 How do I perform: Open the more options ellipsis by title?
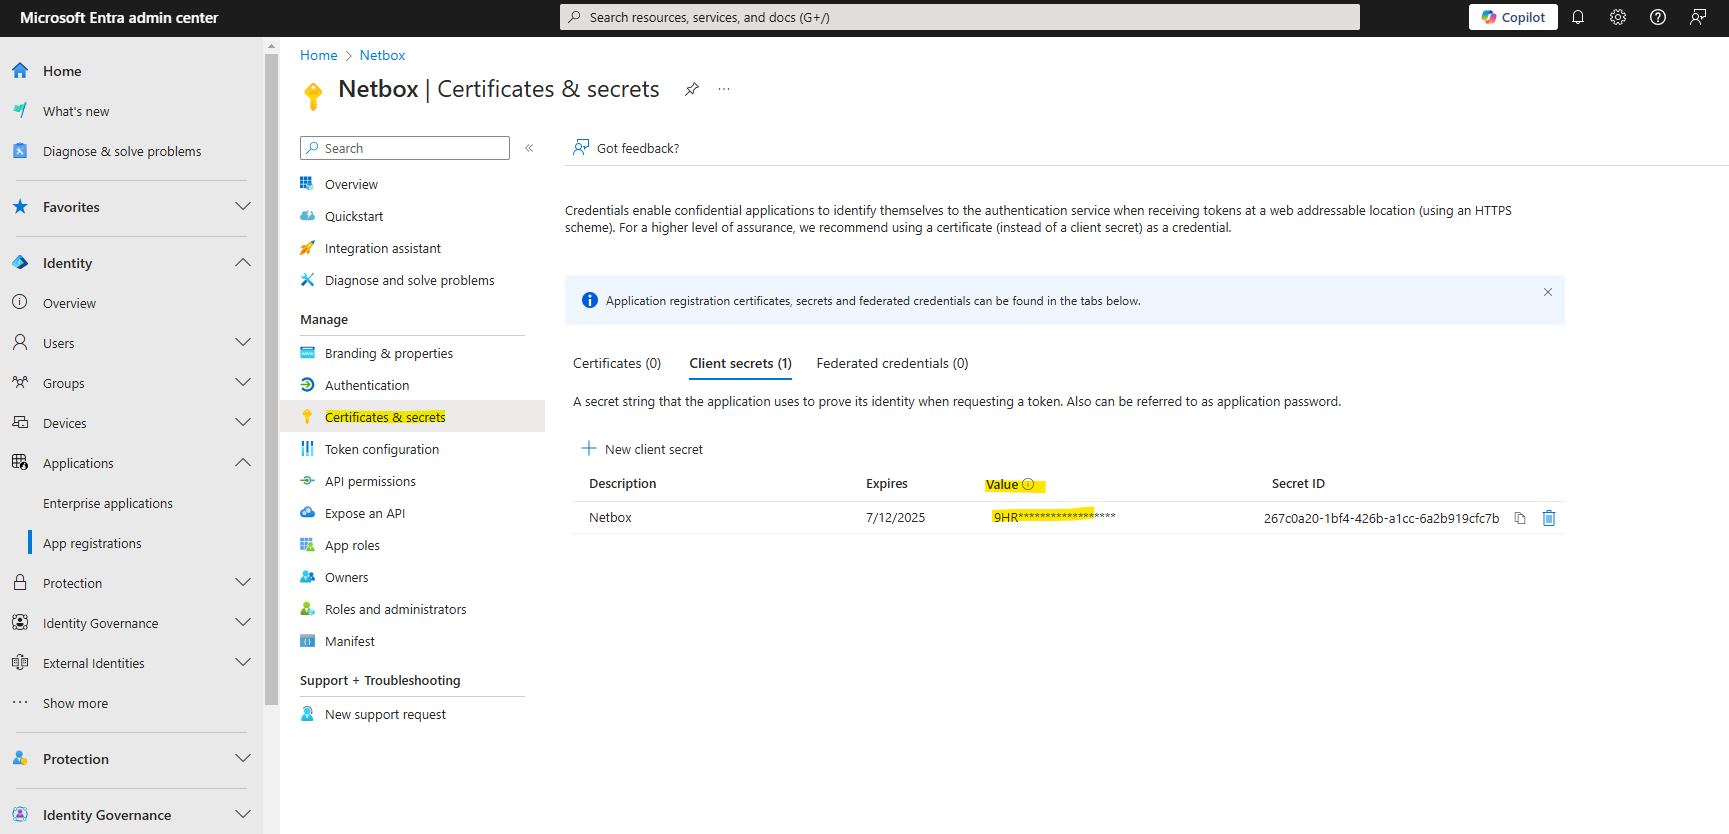(724, 89)
